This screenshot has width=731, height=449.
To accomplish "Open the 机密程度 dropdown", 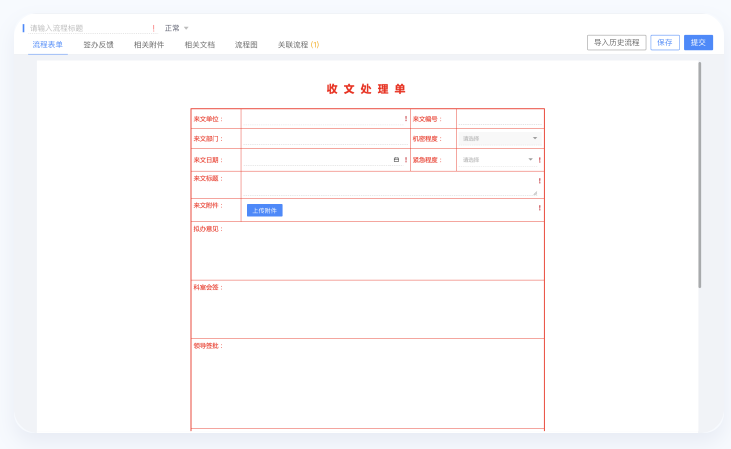I will click(x=499, y=138).
